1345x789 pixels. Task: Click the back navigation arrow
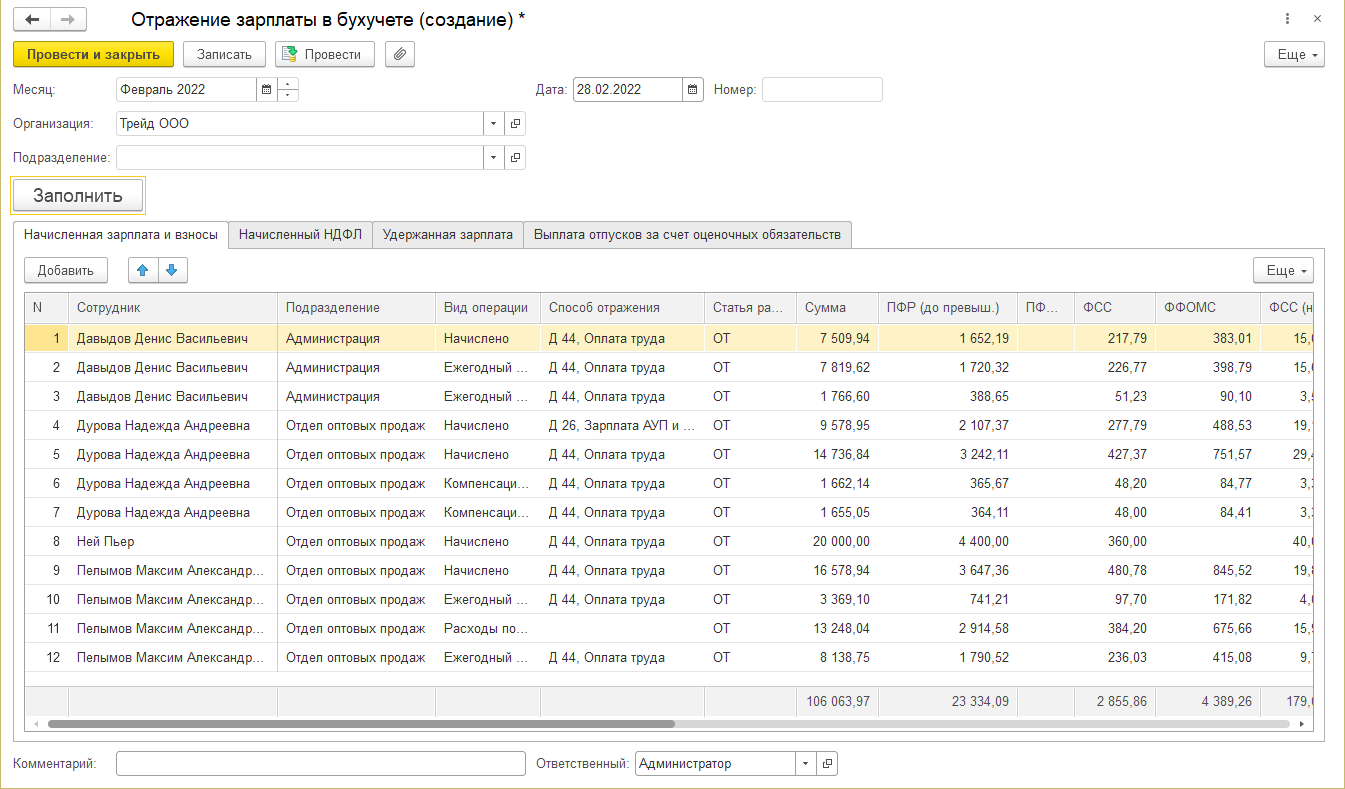pyautogui.click(x=32, y=20)
